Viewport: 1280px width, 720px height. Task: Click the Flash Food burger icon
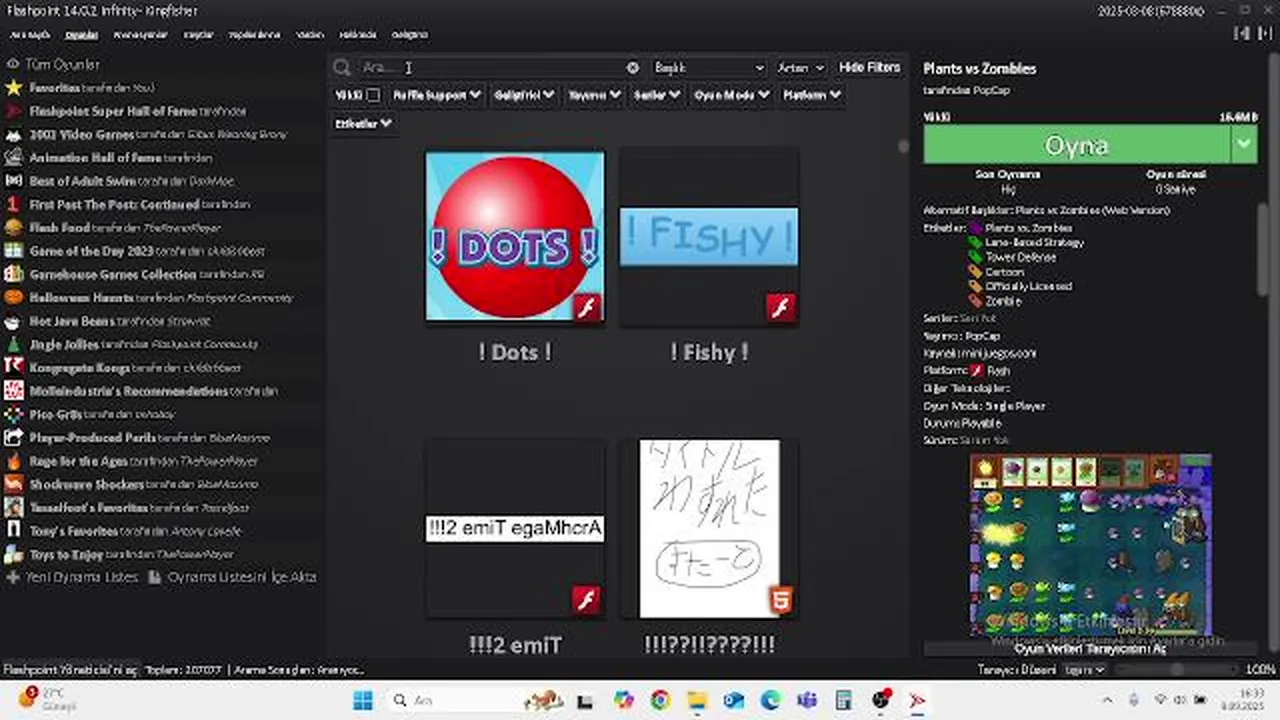point(13,228)
